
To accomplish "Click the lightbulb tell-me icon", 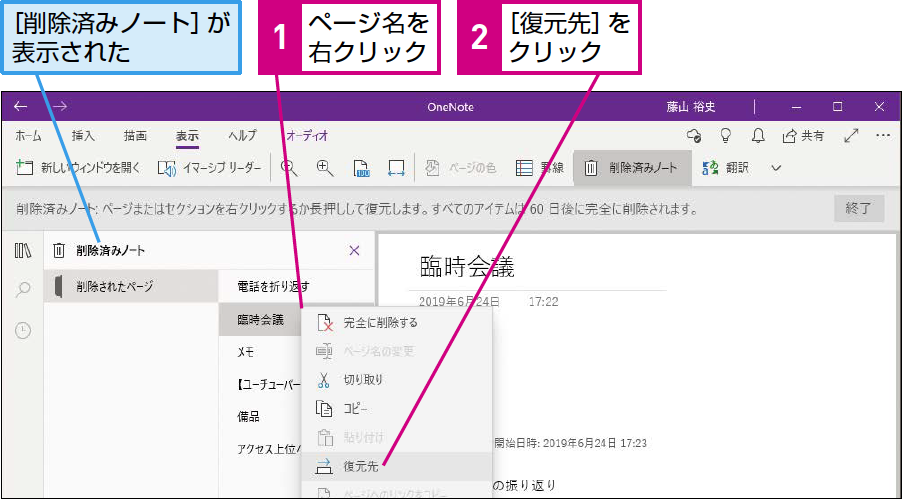I will coord(725,136).
